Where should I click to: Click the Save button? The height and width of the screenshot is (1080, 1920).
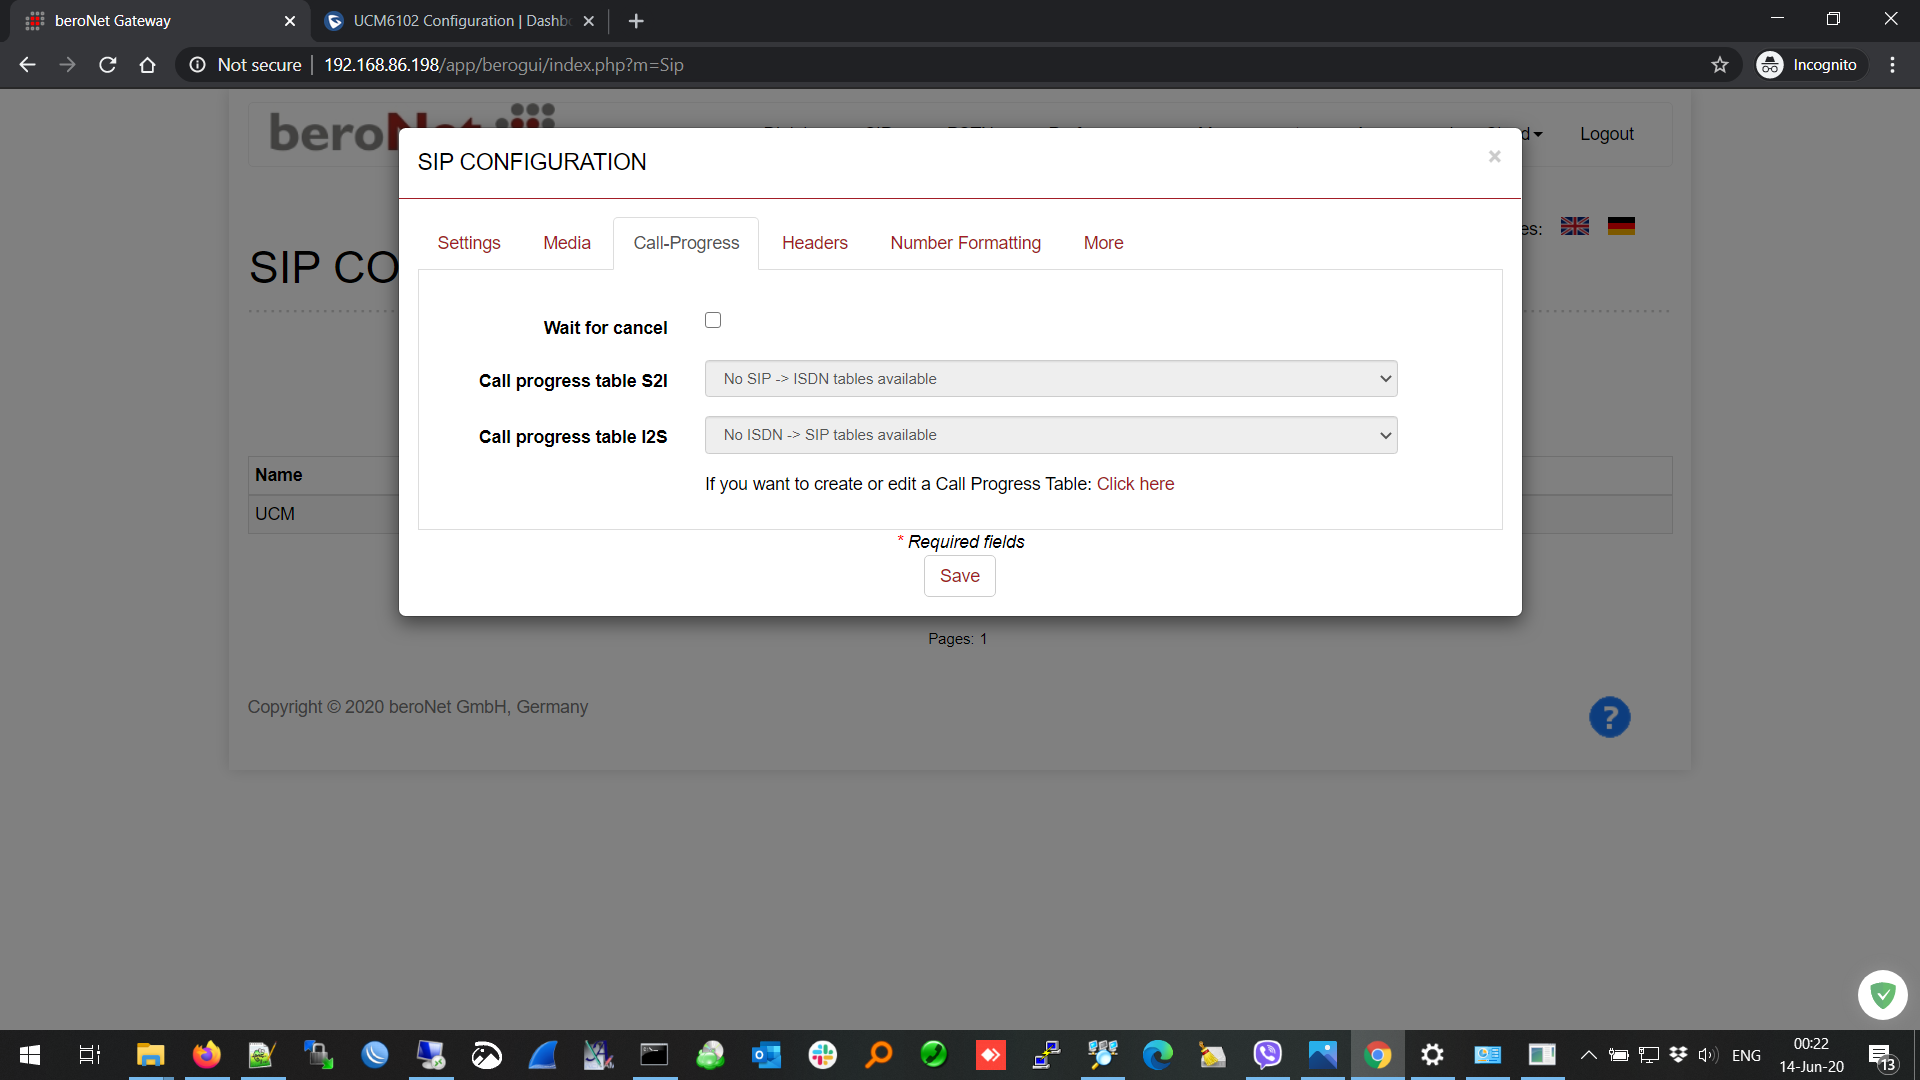tap(959, 576)
